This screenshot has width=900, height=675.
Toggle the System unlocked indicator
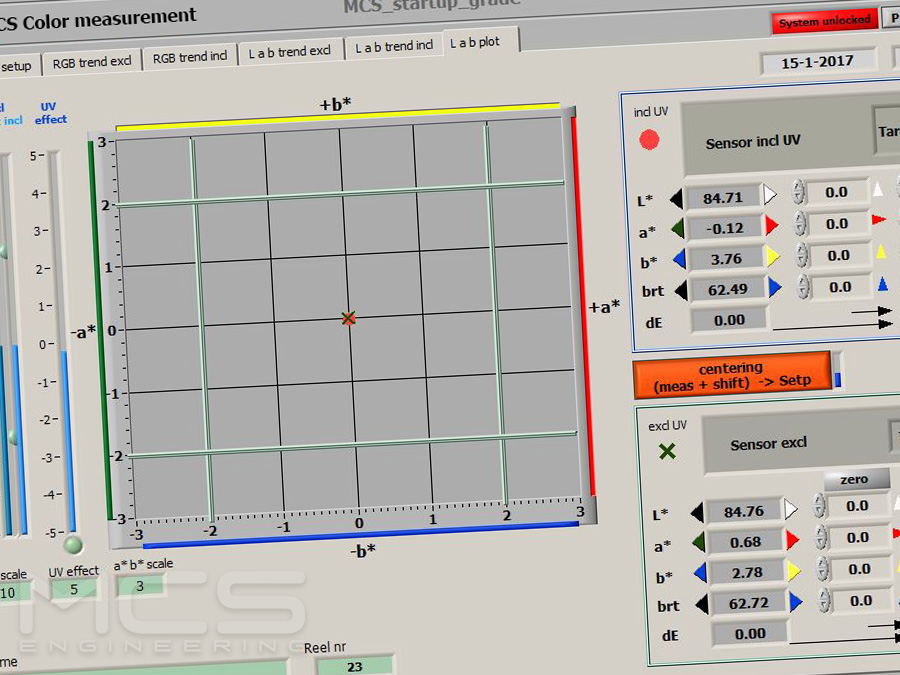(x=825, y=21)
